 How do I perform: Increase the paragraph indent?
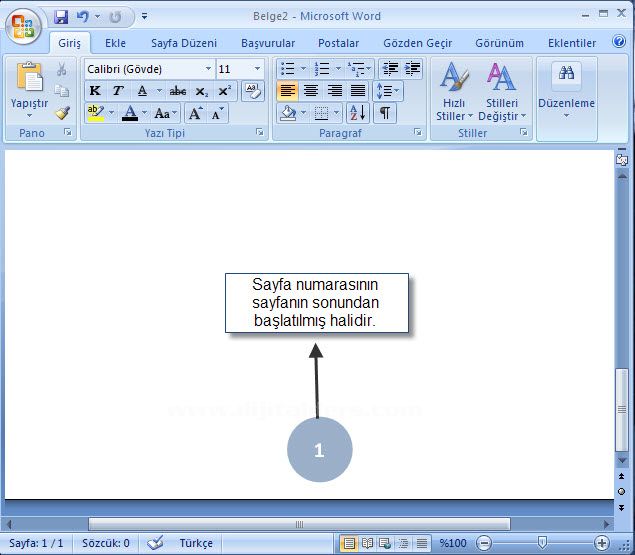[412, 68]
